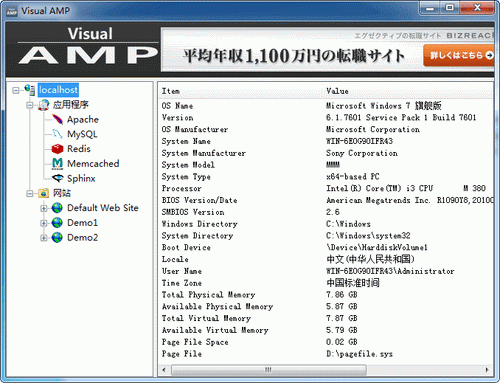The image size is (500, 383).
Task: Click the Visual AMP title bar icon
Action: pos(12,11)
